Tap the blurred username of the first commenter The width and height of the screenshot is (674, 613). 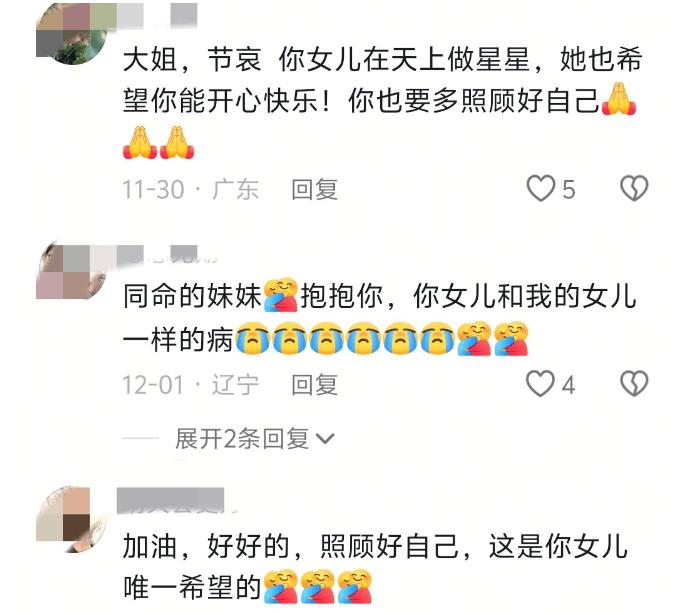pyautogui.click(x=157, y=15)
